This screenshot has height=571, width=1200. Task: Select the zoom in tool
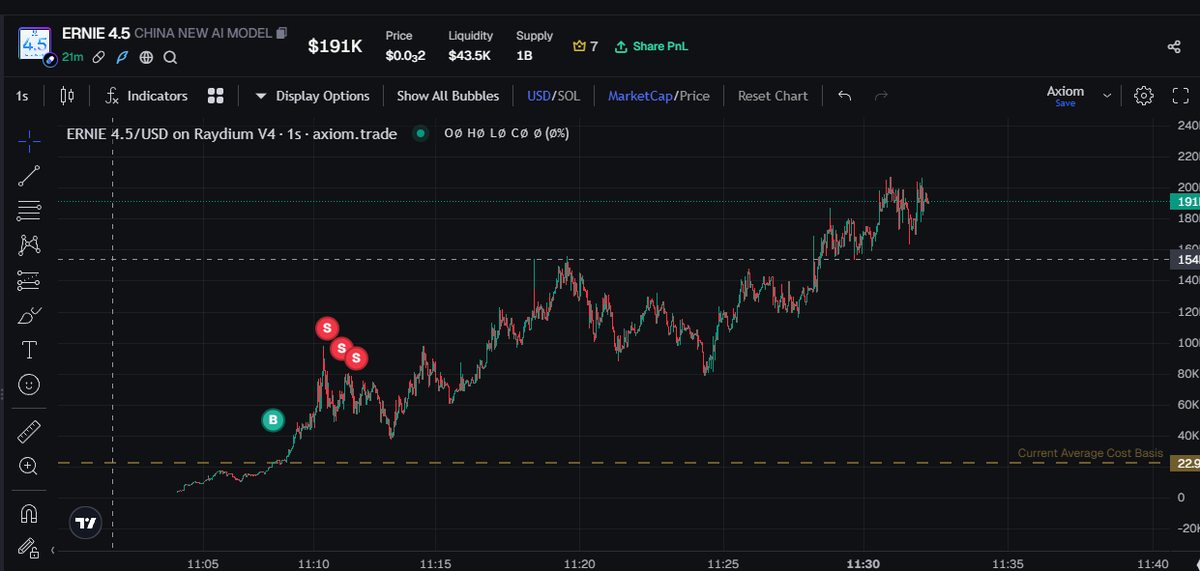29,466
